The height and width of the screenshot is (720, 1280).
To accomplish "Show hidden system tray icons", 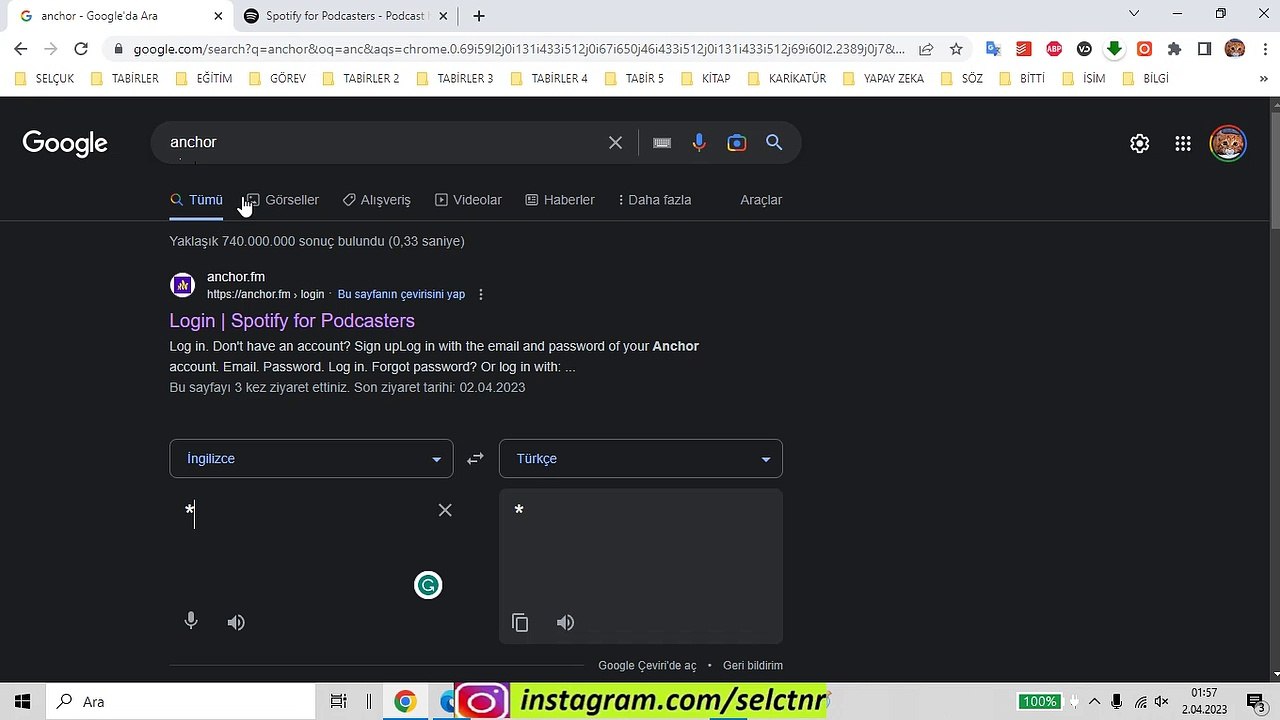I will [1094, 702].
